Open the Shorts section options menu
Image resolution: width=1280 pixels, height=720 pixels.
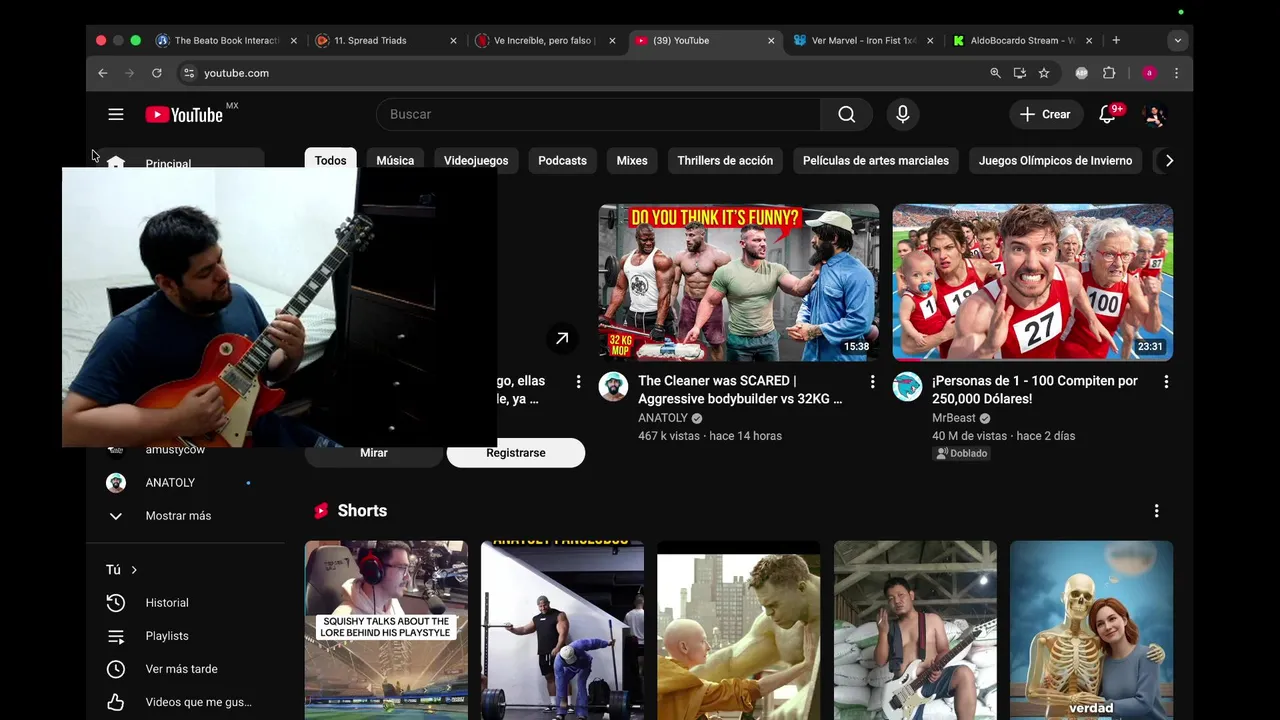1156,511
